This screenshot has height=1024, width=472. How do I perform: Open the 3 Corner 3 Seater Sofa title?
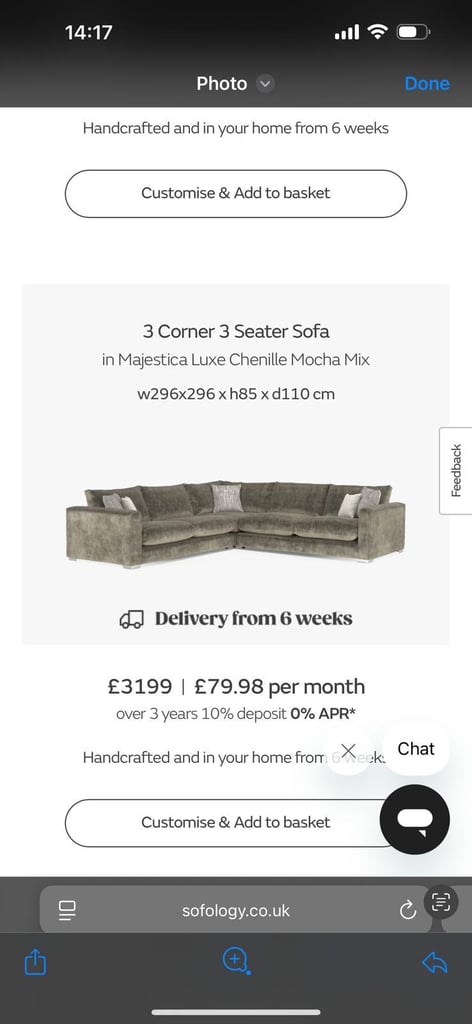point(236,331)
